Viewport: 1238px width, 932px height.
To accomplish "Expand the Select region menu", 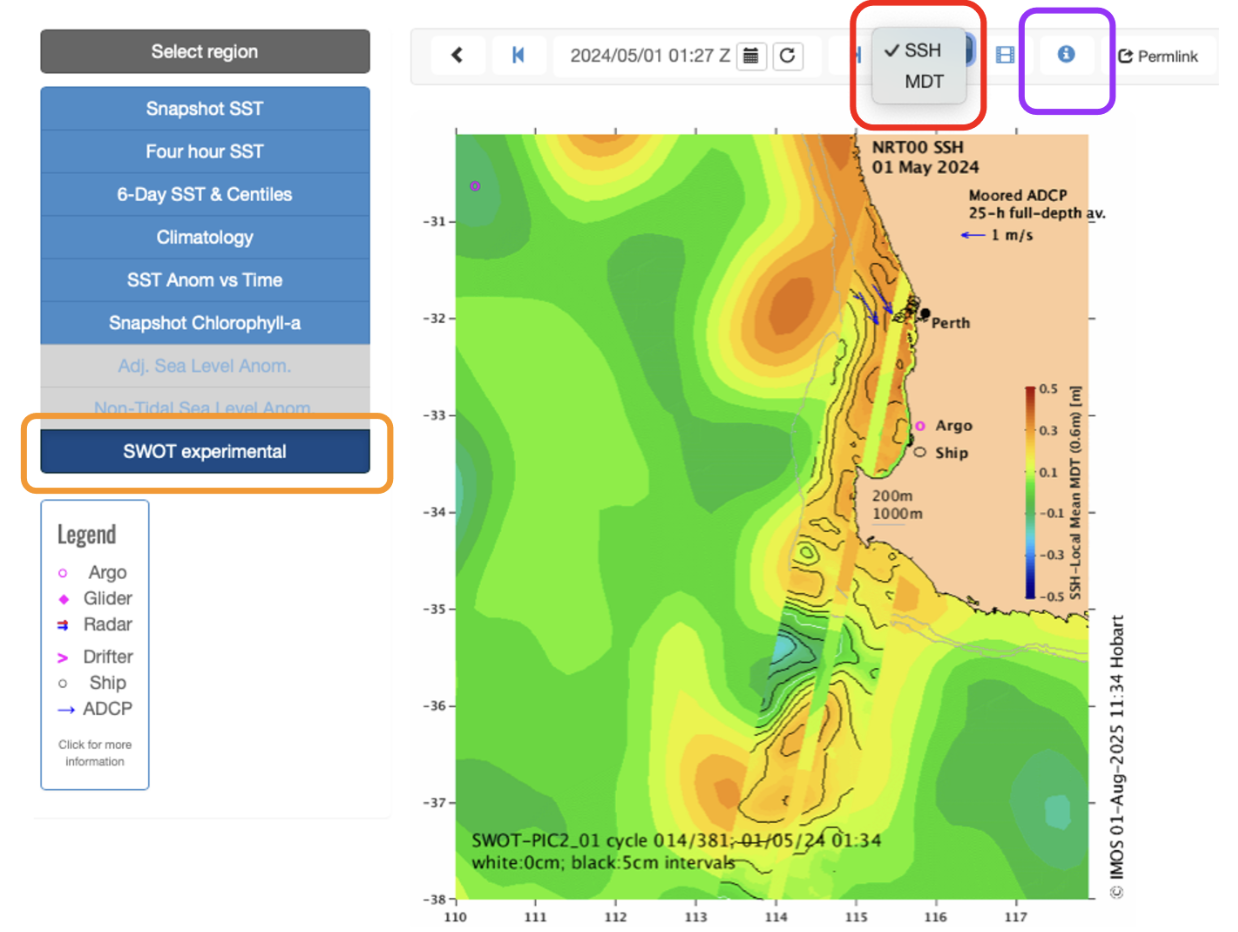I will tap(205, 51).
